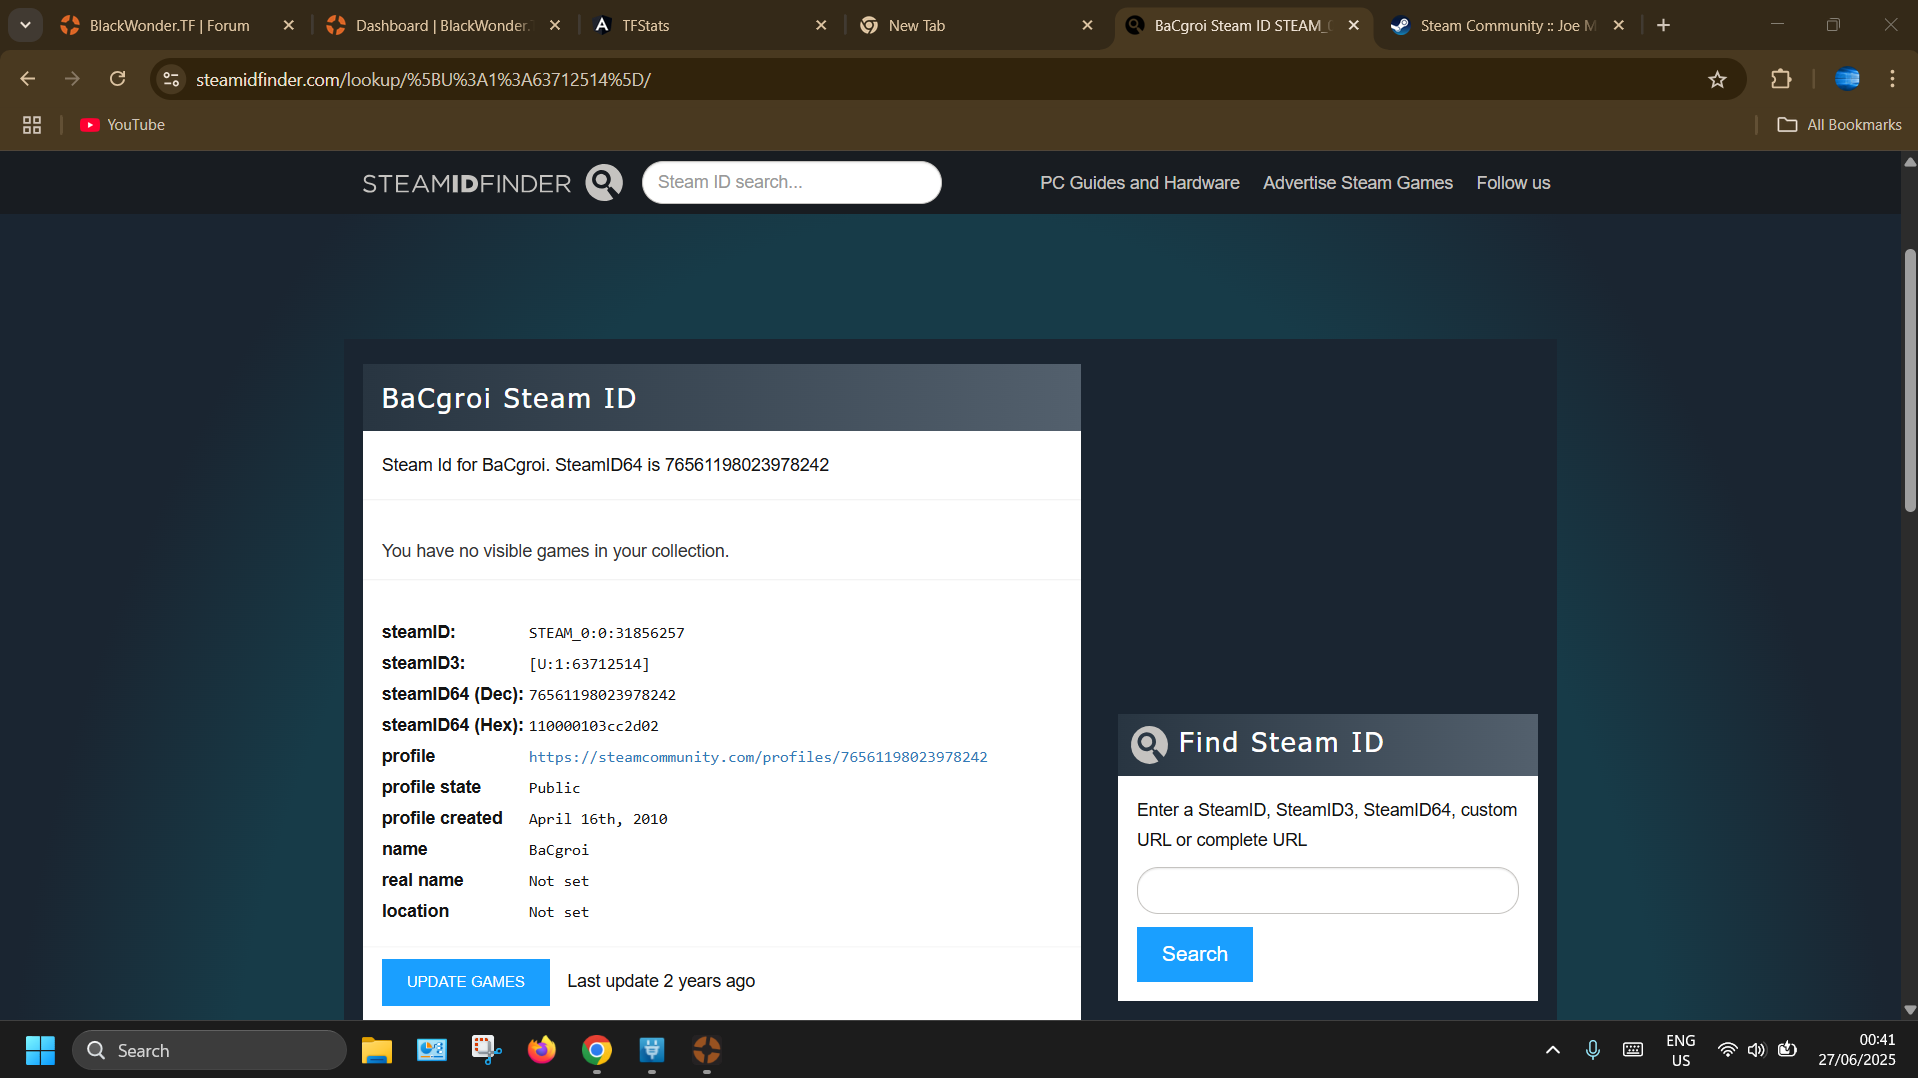Open All Bookmarks folder

[1839, 125]
